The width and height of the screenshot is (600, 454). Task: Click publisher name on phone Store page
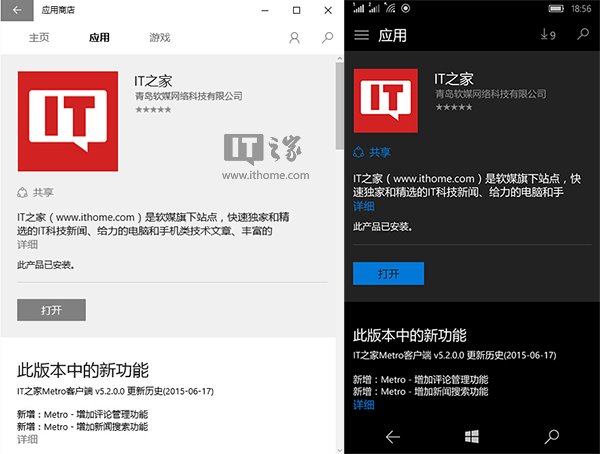point(491,94)
